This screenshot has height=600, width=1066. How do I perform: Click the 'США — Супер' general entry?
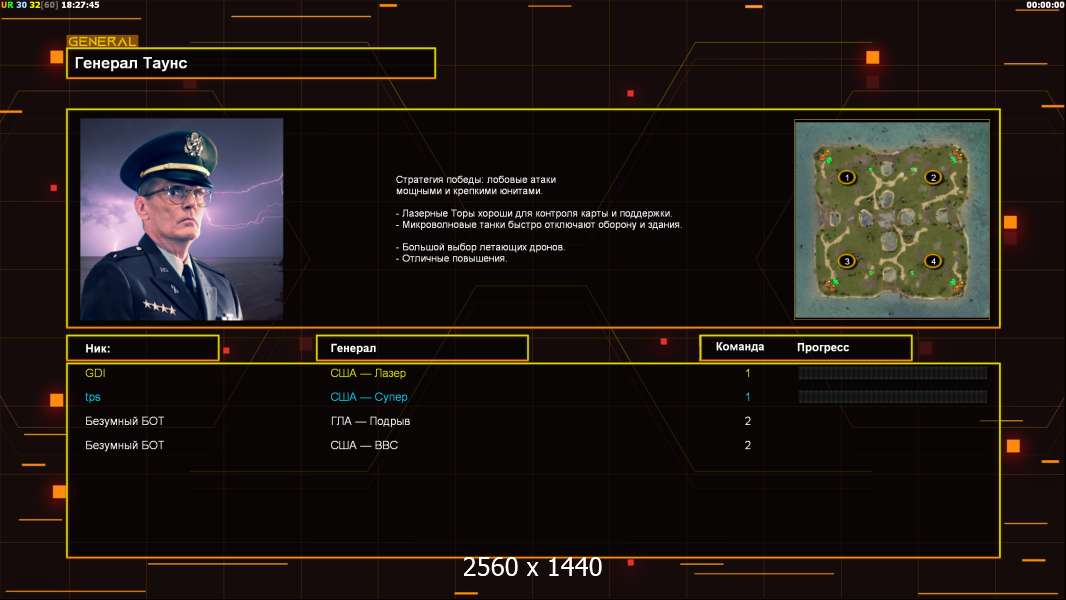368,397
